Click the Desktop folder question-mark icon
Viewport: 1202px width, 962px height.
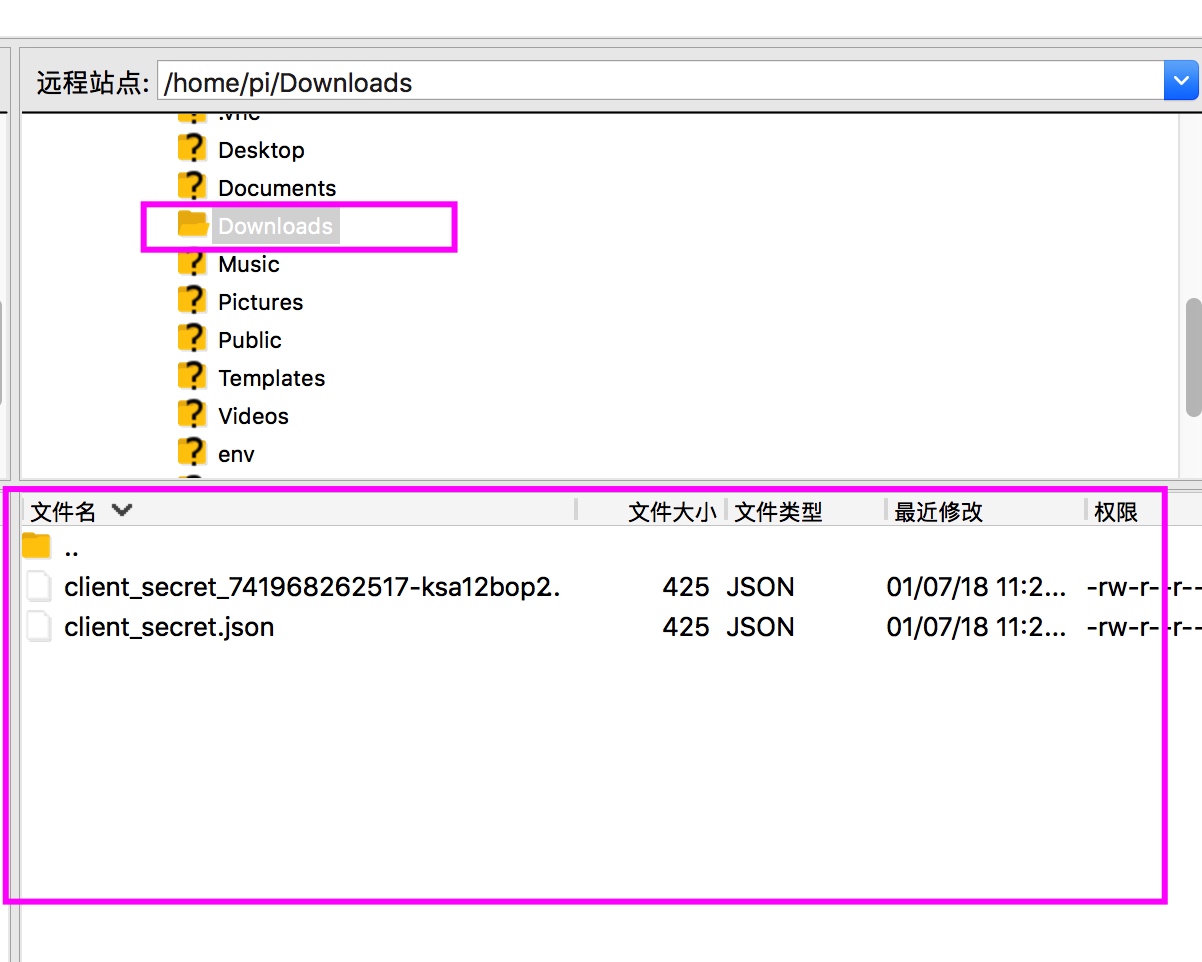(192, 149)
